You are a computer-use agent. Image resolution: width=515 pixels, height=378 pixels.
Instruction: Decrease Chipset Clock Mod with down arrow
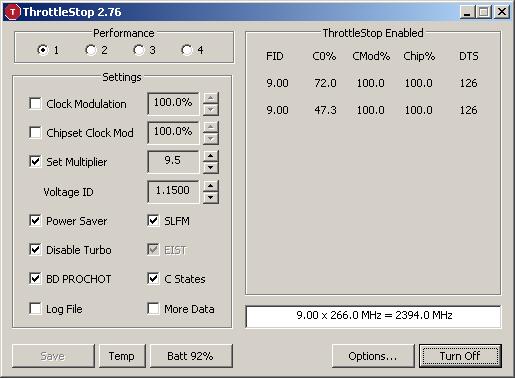click(x=211, y=139)
